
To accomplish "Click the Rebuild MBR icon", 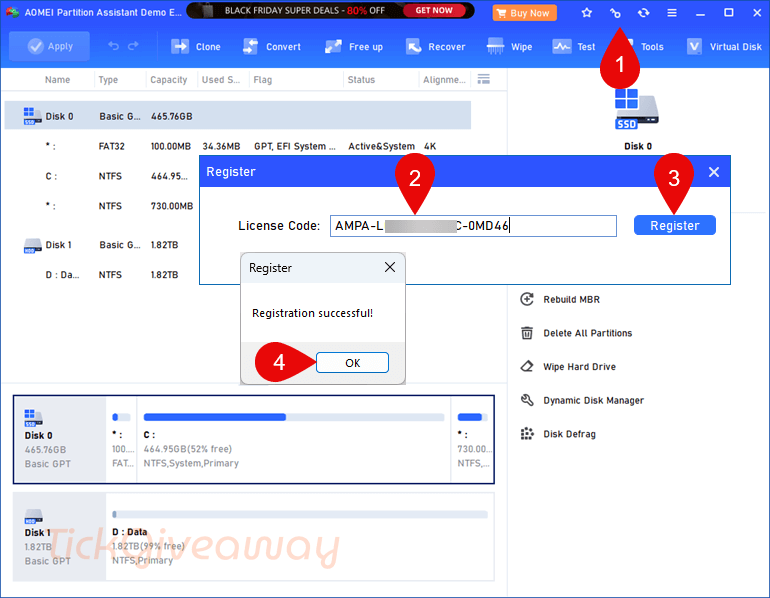I will [x=527, y=299].
